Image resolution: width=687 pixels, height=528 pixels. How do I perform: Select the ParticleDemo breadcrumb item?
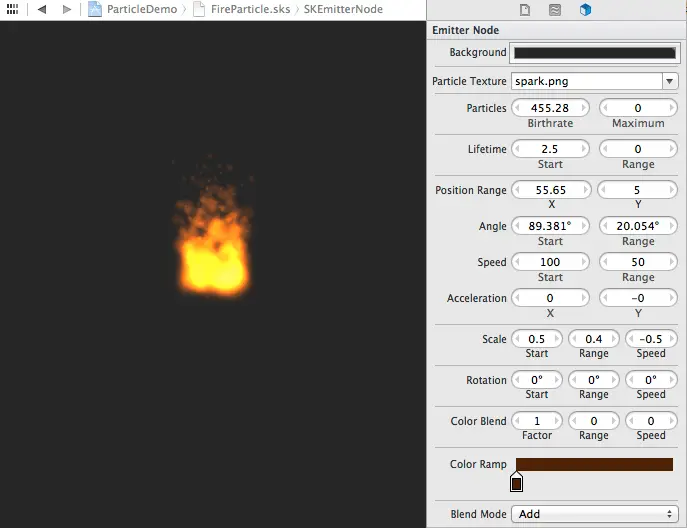pyautogui.click(x=143, y=9)
